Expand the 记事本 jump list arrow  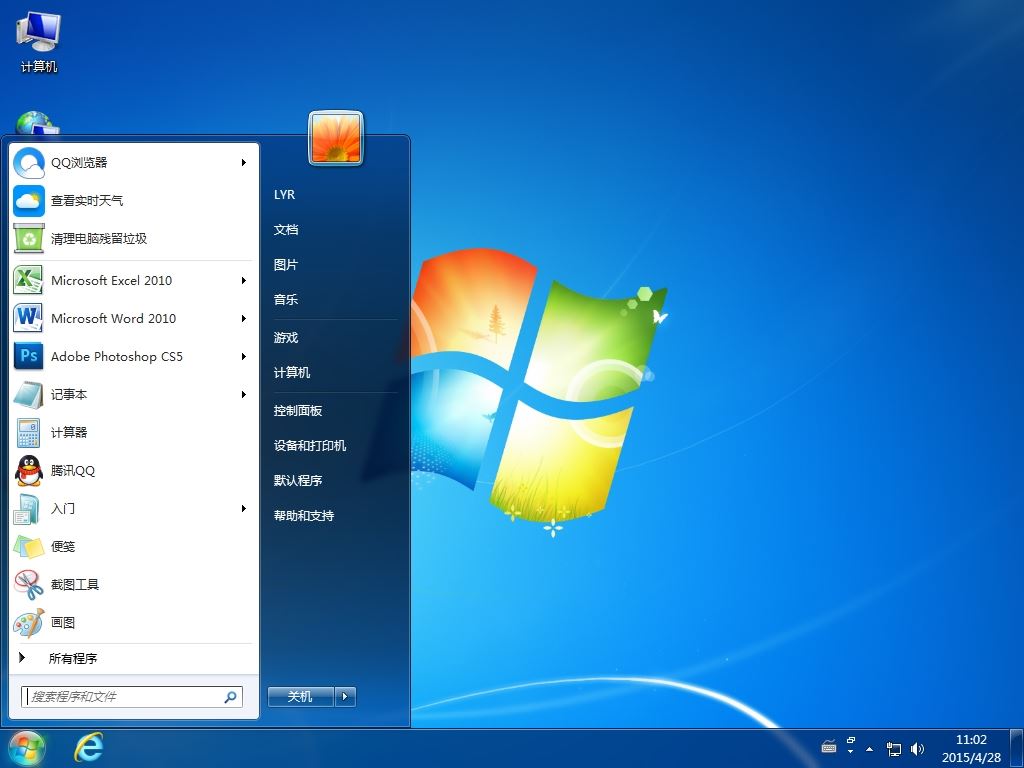coord(244,394)
